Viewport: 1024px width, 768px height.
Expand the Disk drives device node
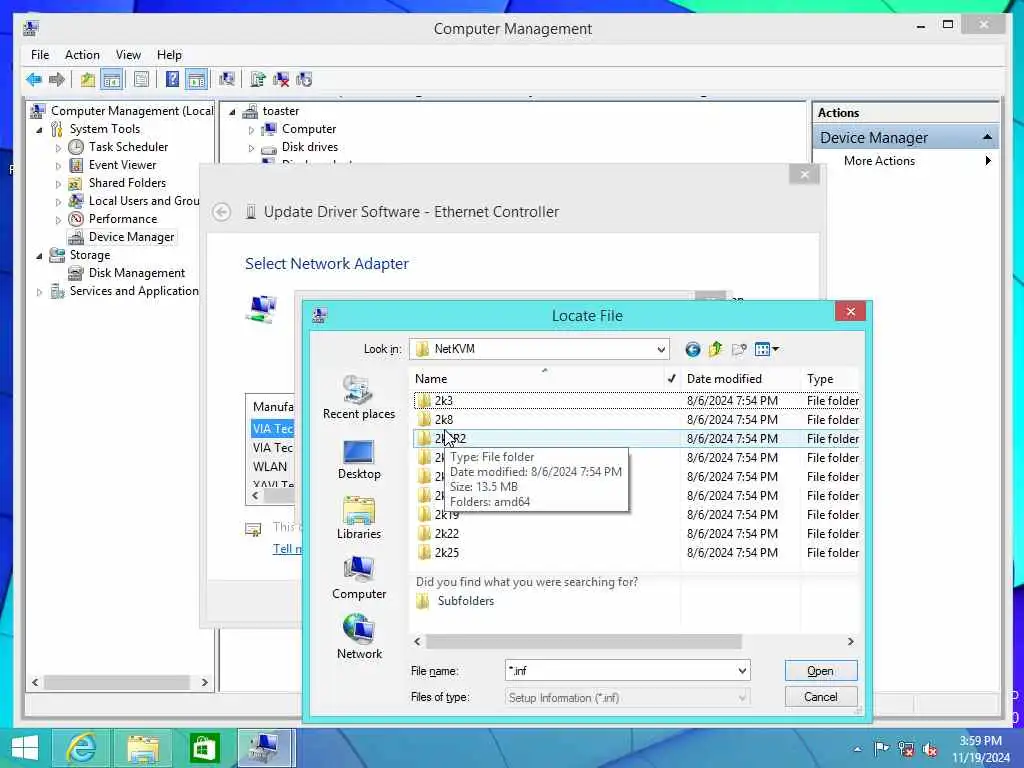click(251, 148)
